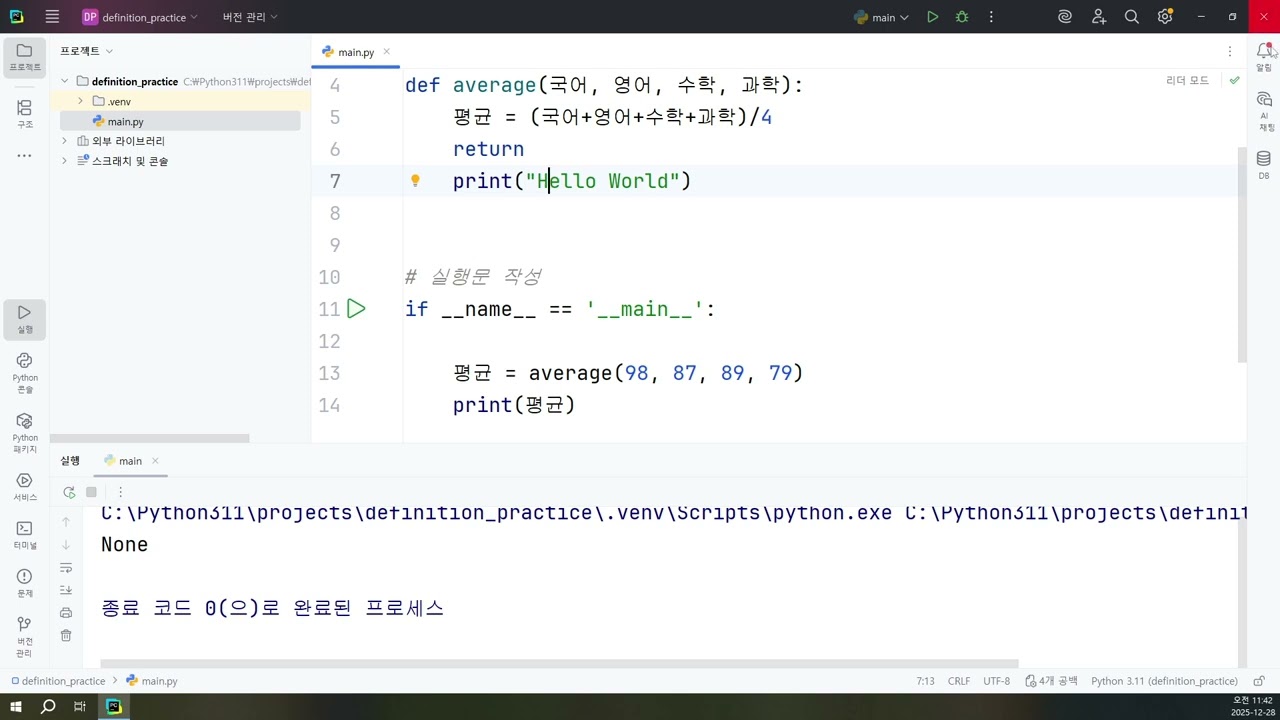The width and height of the screenshot is (1280, 720).
Task: Open the definition_practice project dropdown
Action: pyautogui.click(x=140, y=17)
